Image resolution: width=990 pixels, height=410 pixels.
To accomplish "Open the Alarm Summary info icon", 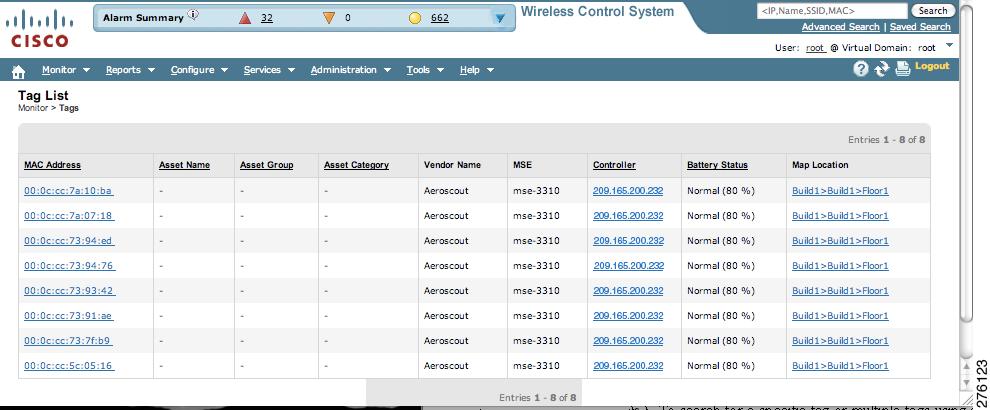I will 193,15.
